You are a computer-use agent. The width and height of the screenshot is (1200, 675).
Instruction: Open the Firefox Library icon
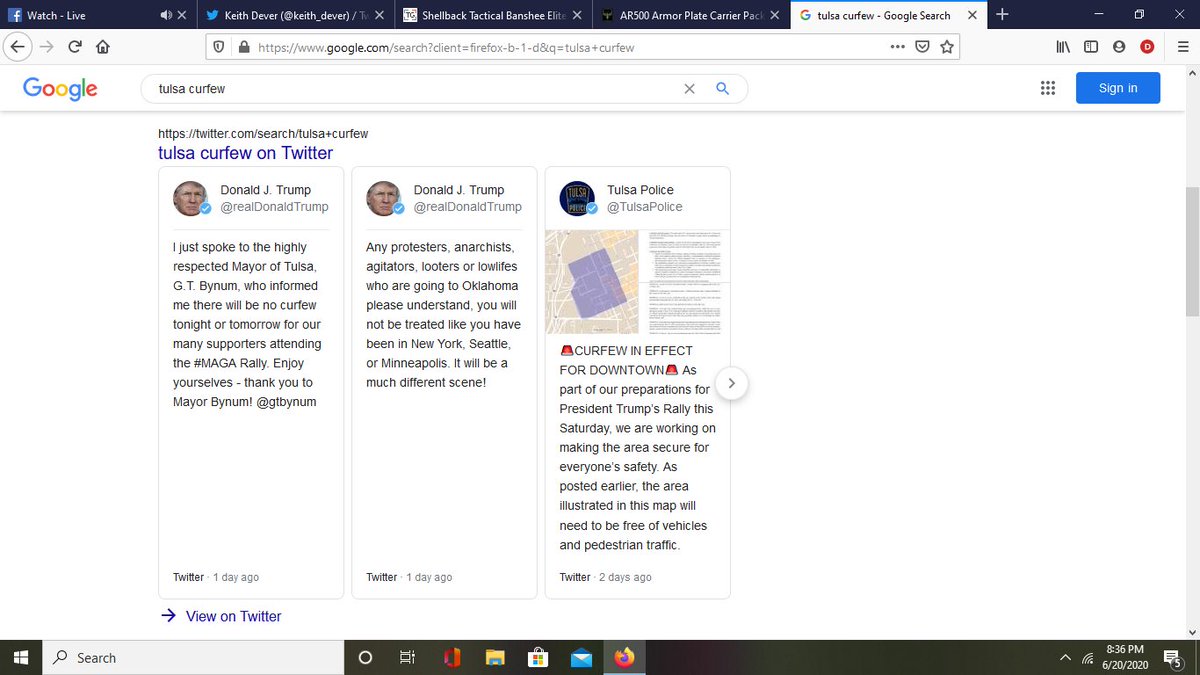click(x=1064, y=47)
